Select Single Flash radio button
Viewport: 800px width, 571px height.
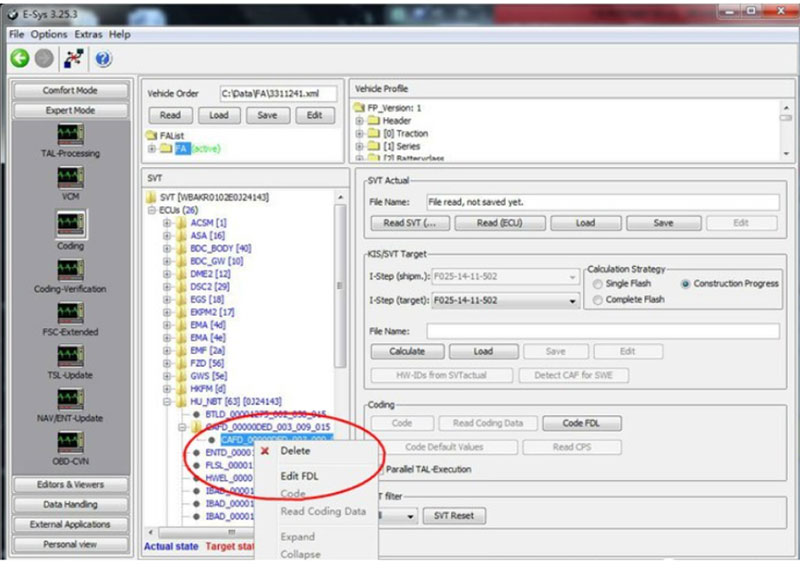pos(598,284)
